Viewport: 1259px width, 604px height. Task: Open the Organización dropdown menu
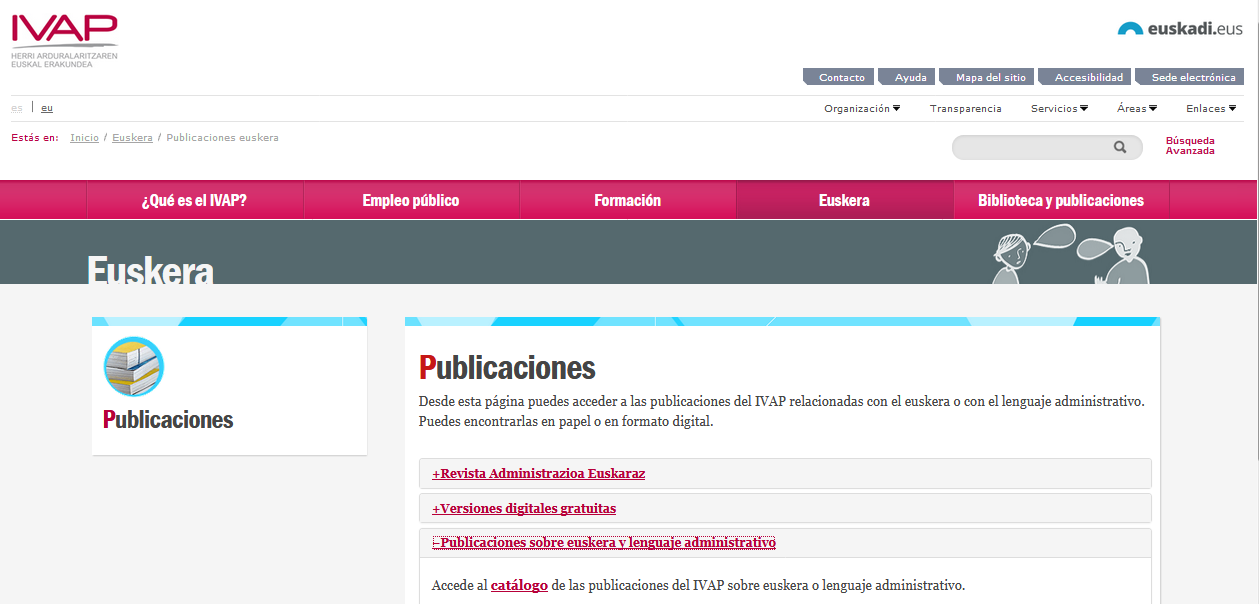click(861, 109)
